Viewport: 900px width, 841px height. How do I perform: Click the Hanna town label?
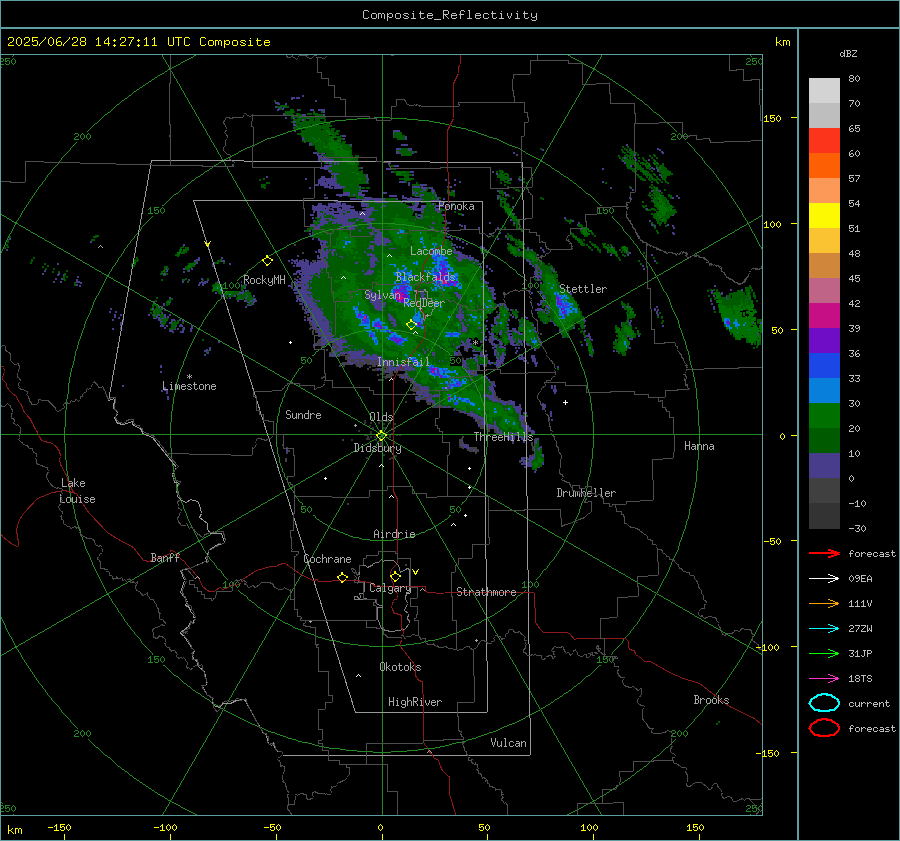pyautogui.click(x=699, y=446)
